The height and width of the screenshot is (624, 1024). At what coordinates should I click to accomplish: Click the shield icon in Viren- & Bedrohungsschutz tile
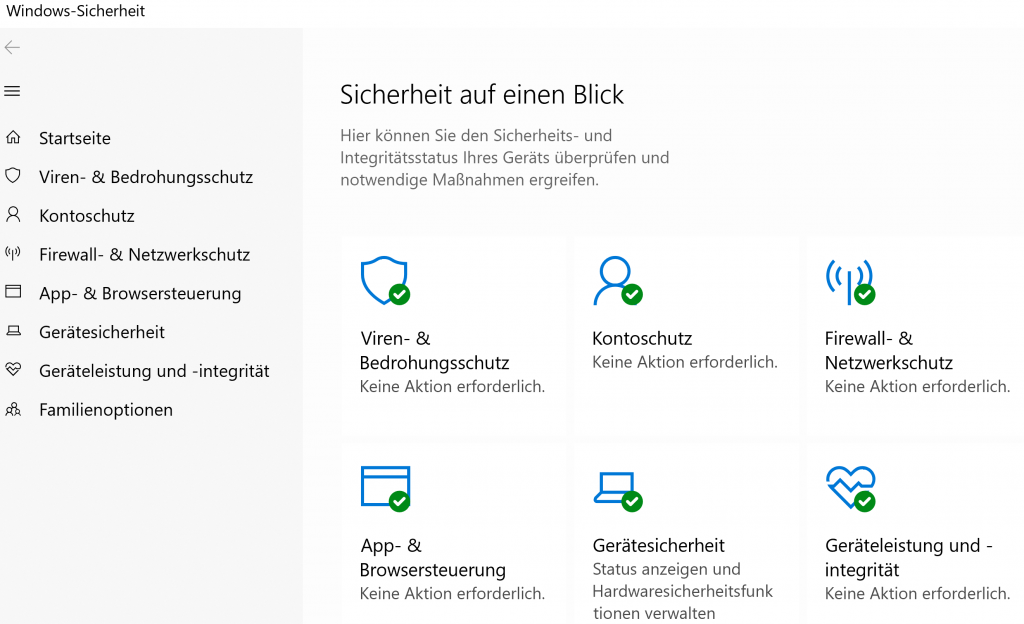384,280
